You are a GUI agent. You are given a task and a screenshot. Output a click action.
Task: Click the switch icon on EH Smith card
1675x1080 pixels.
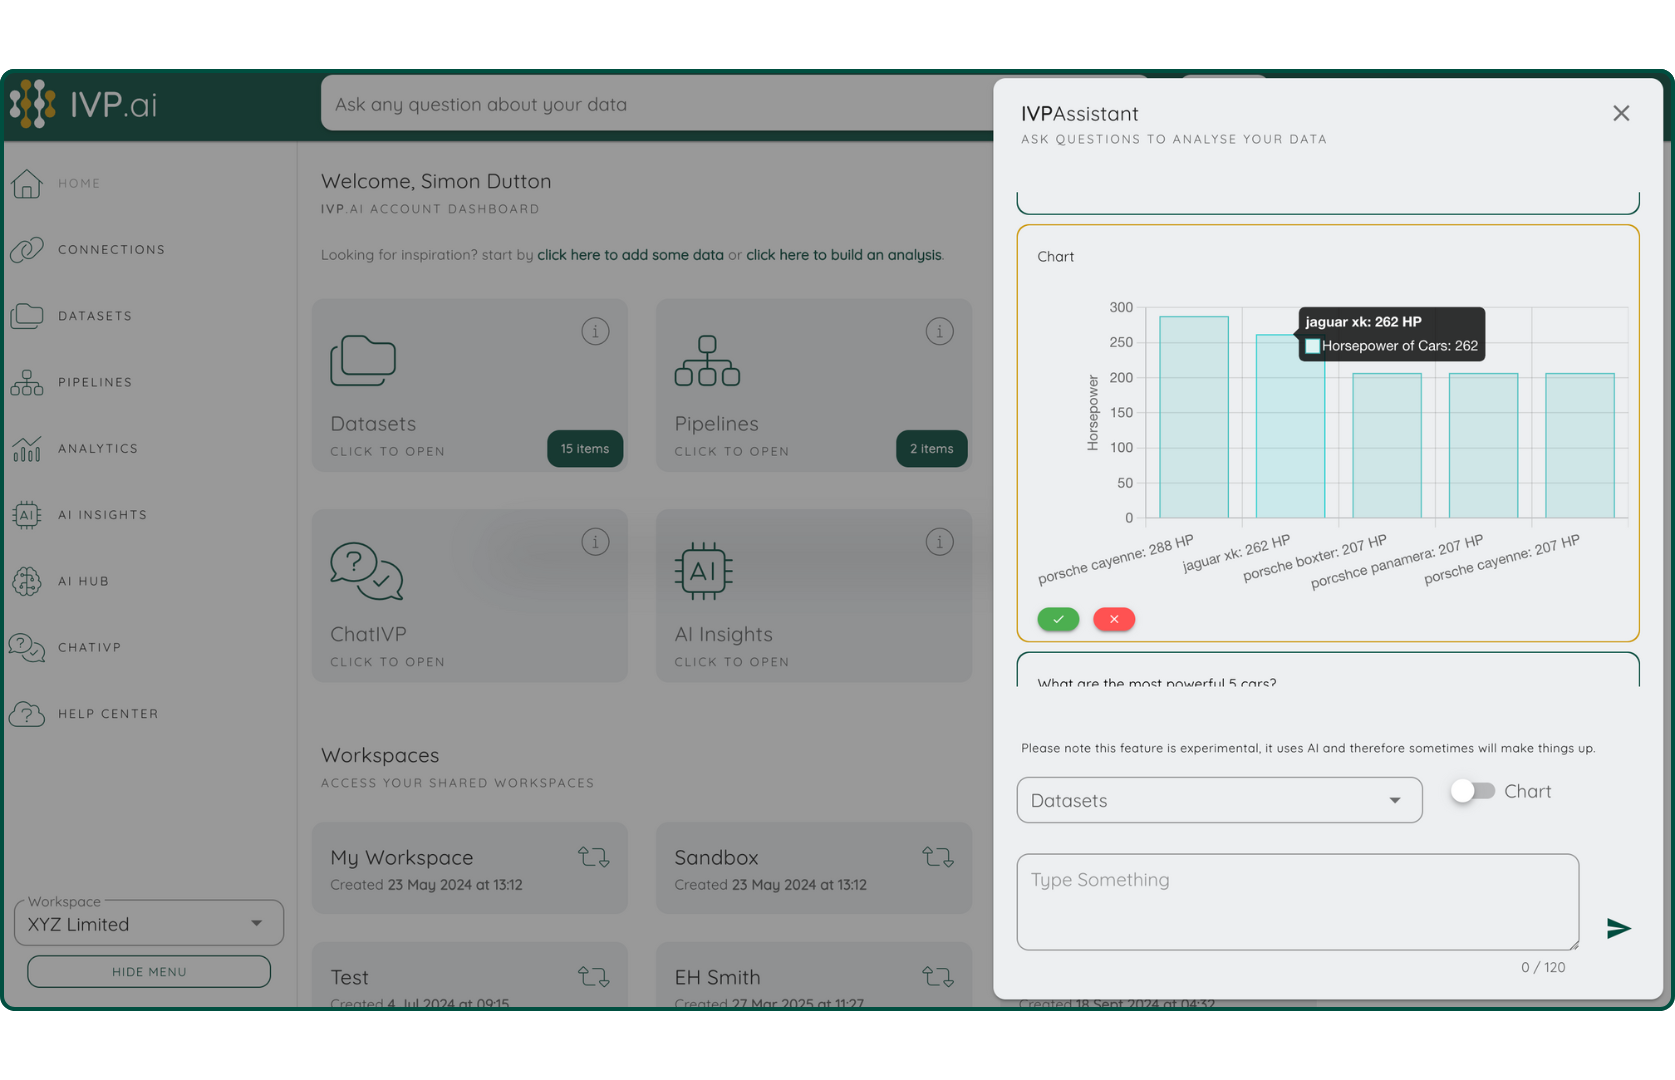938,976
